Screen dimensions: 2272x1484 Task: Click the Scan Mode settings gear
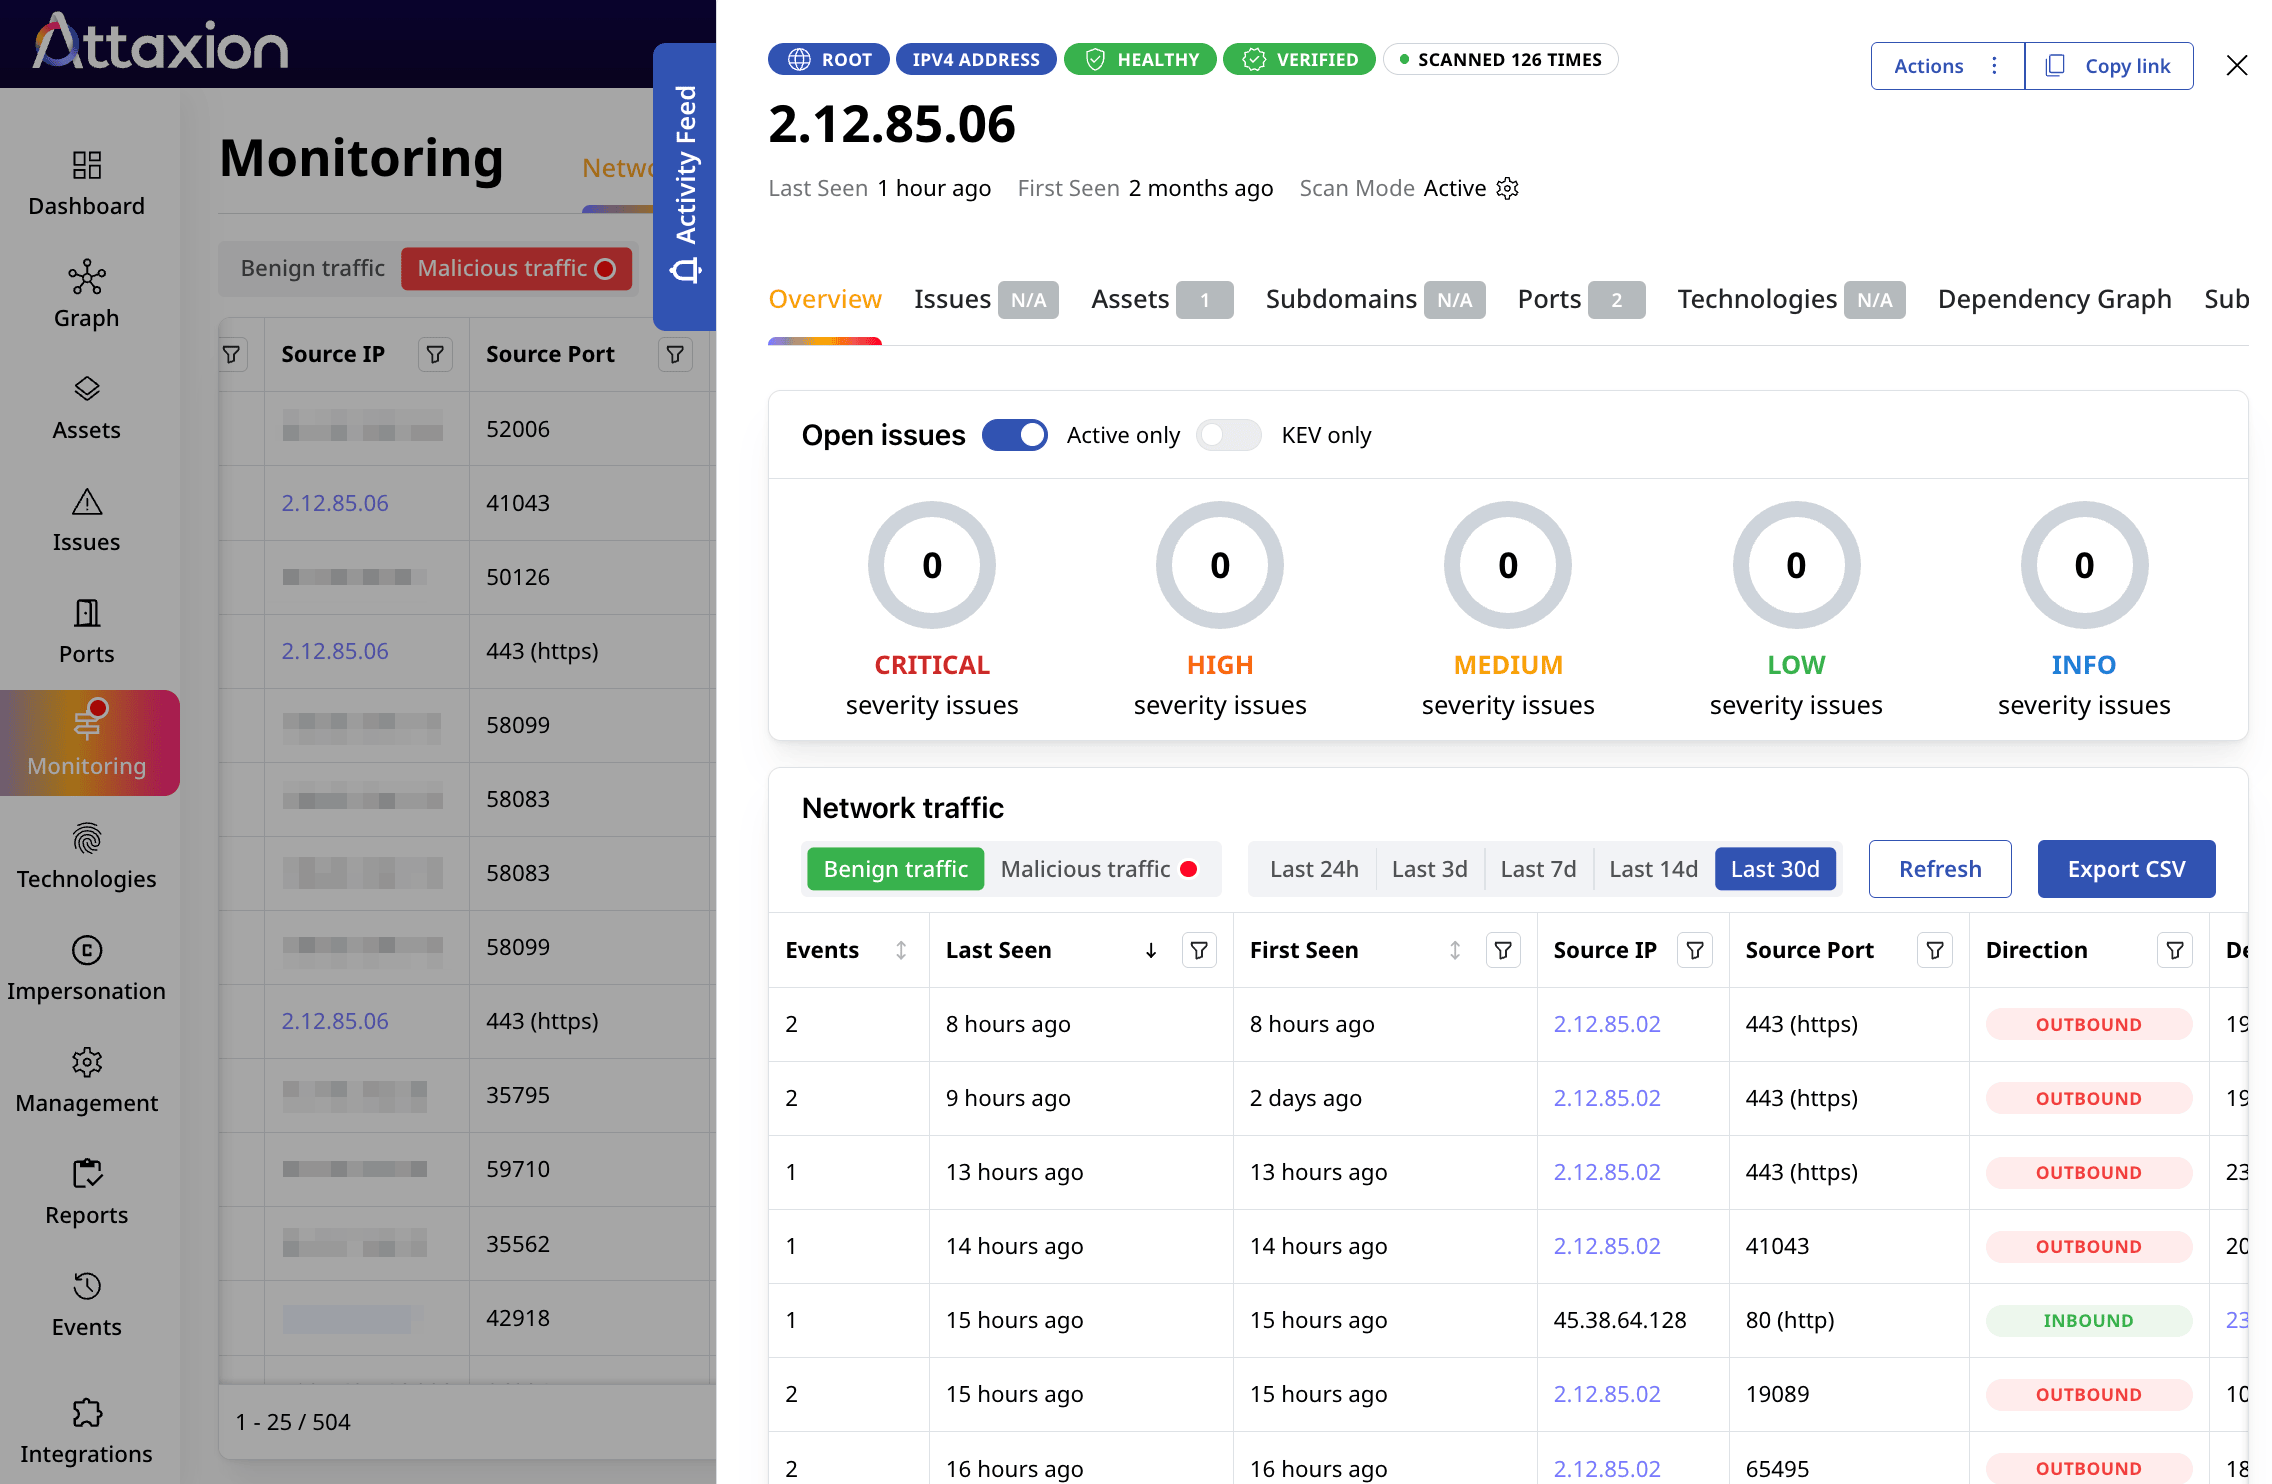pyautogui.click(x=1507, y=188)
